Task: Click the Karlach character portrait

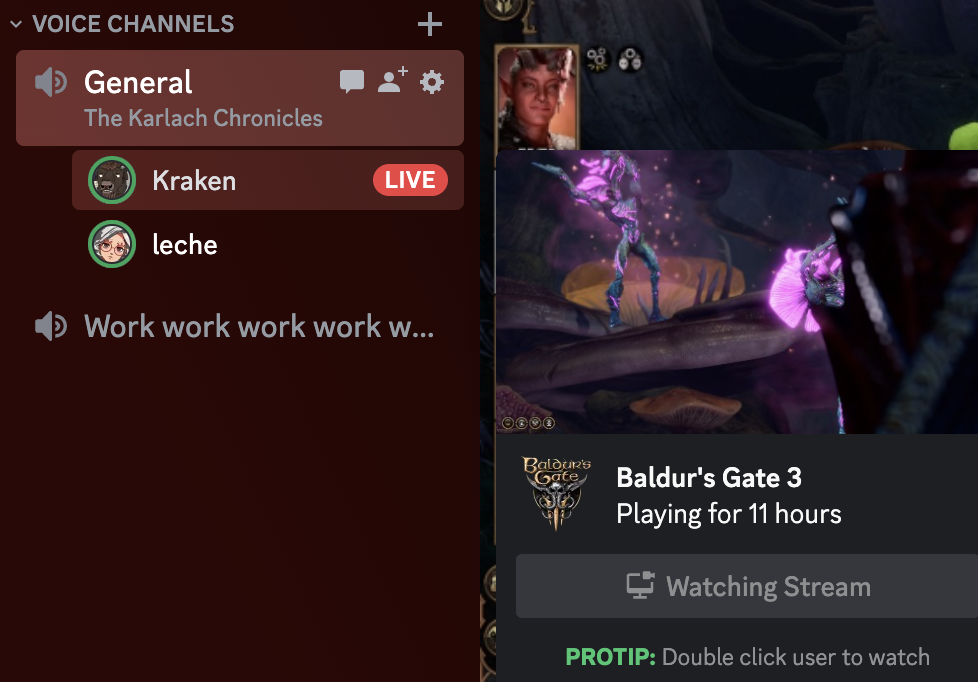Action: pyautogui.click(x=537, y=97)
